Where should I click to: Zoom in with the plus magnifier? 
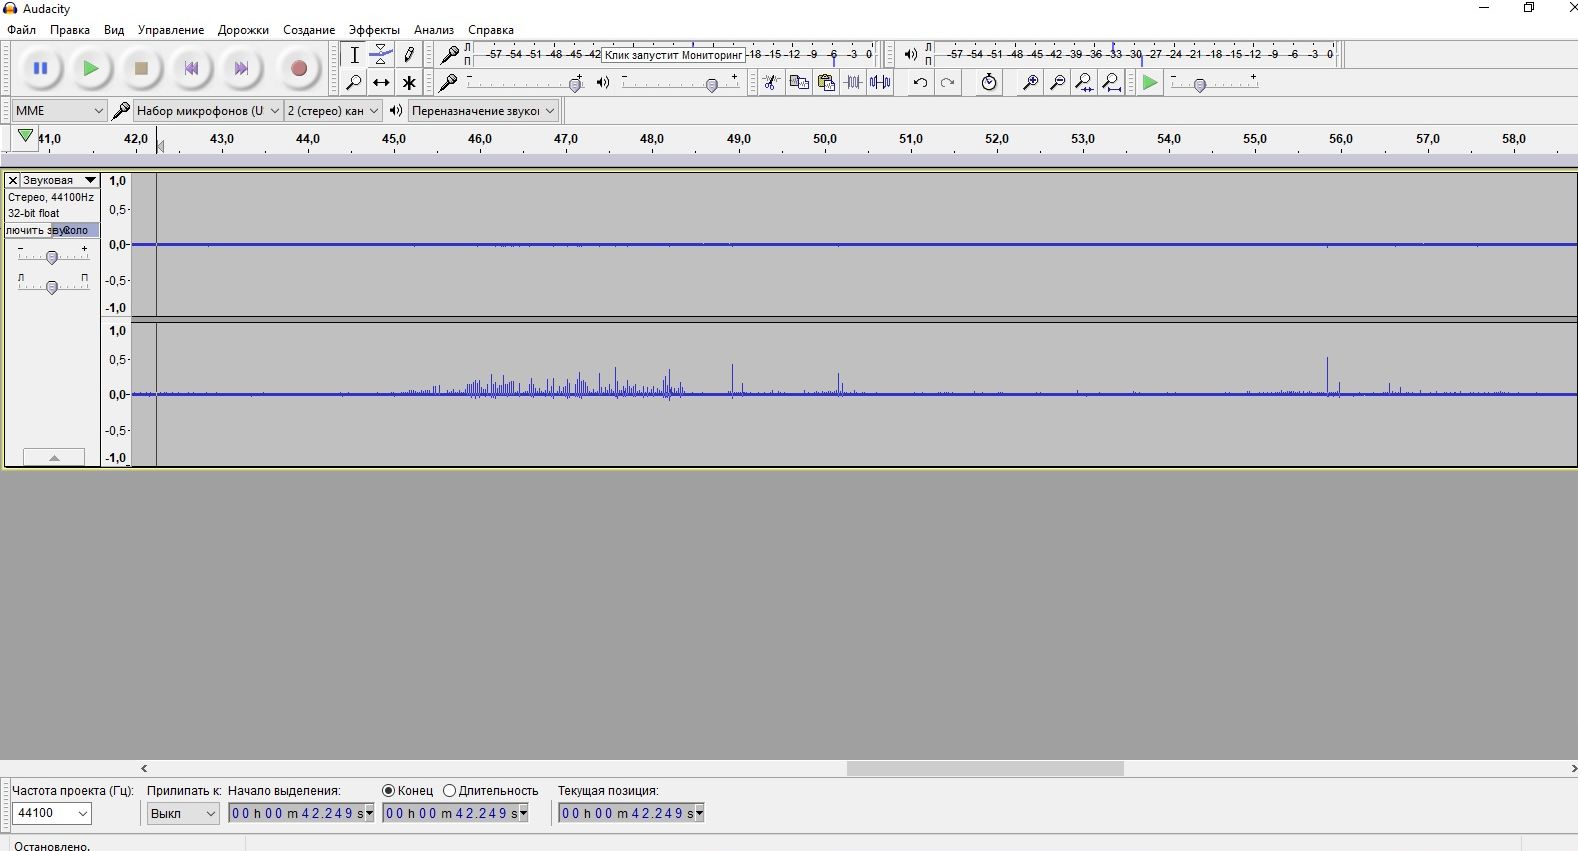(1030, 82)
